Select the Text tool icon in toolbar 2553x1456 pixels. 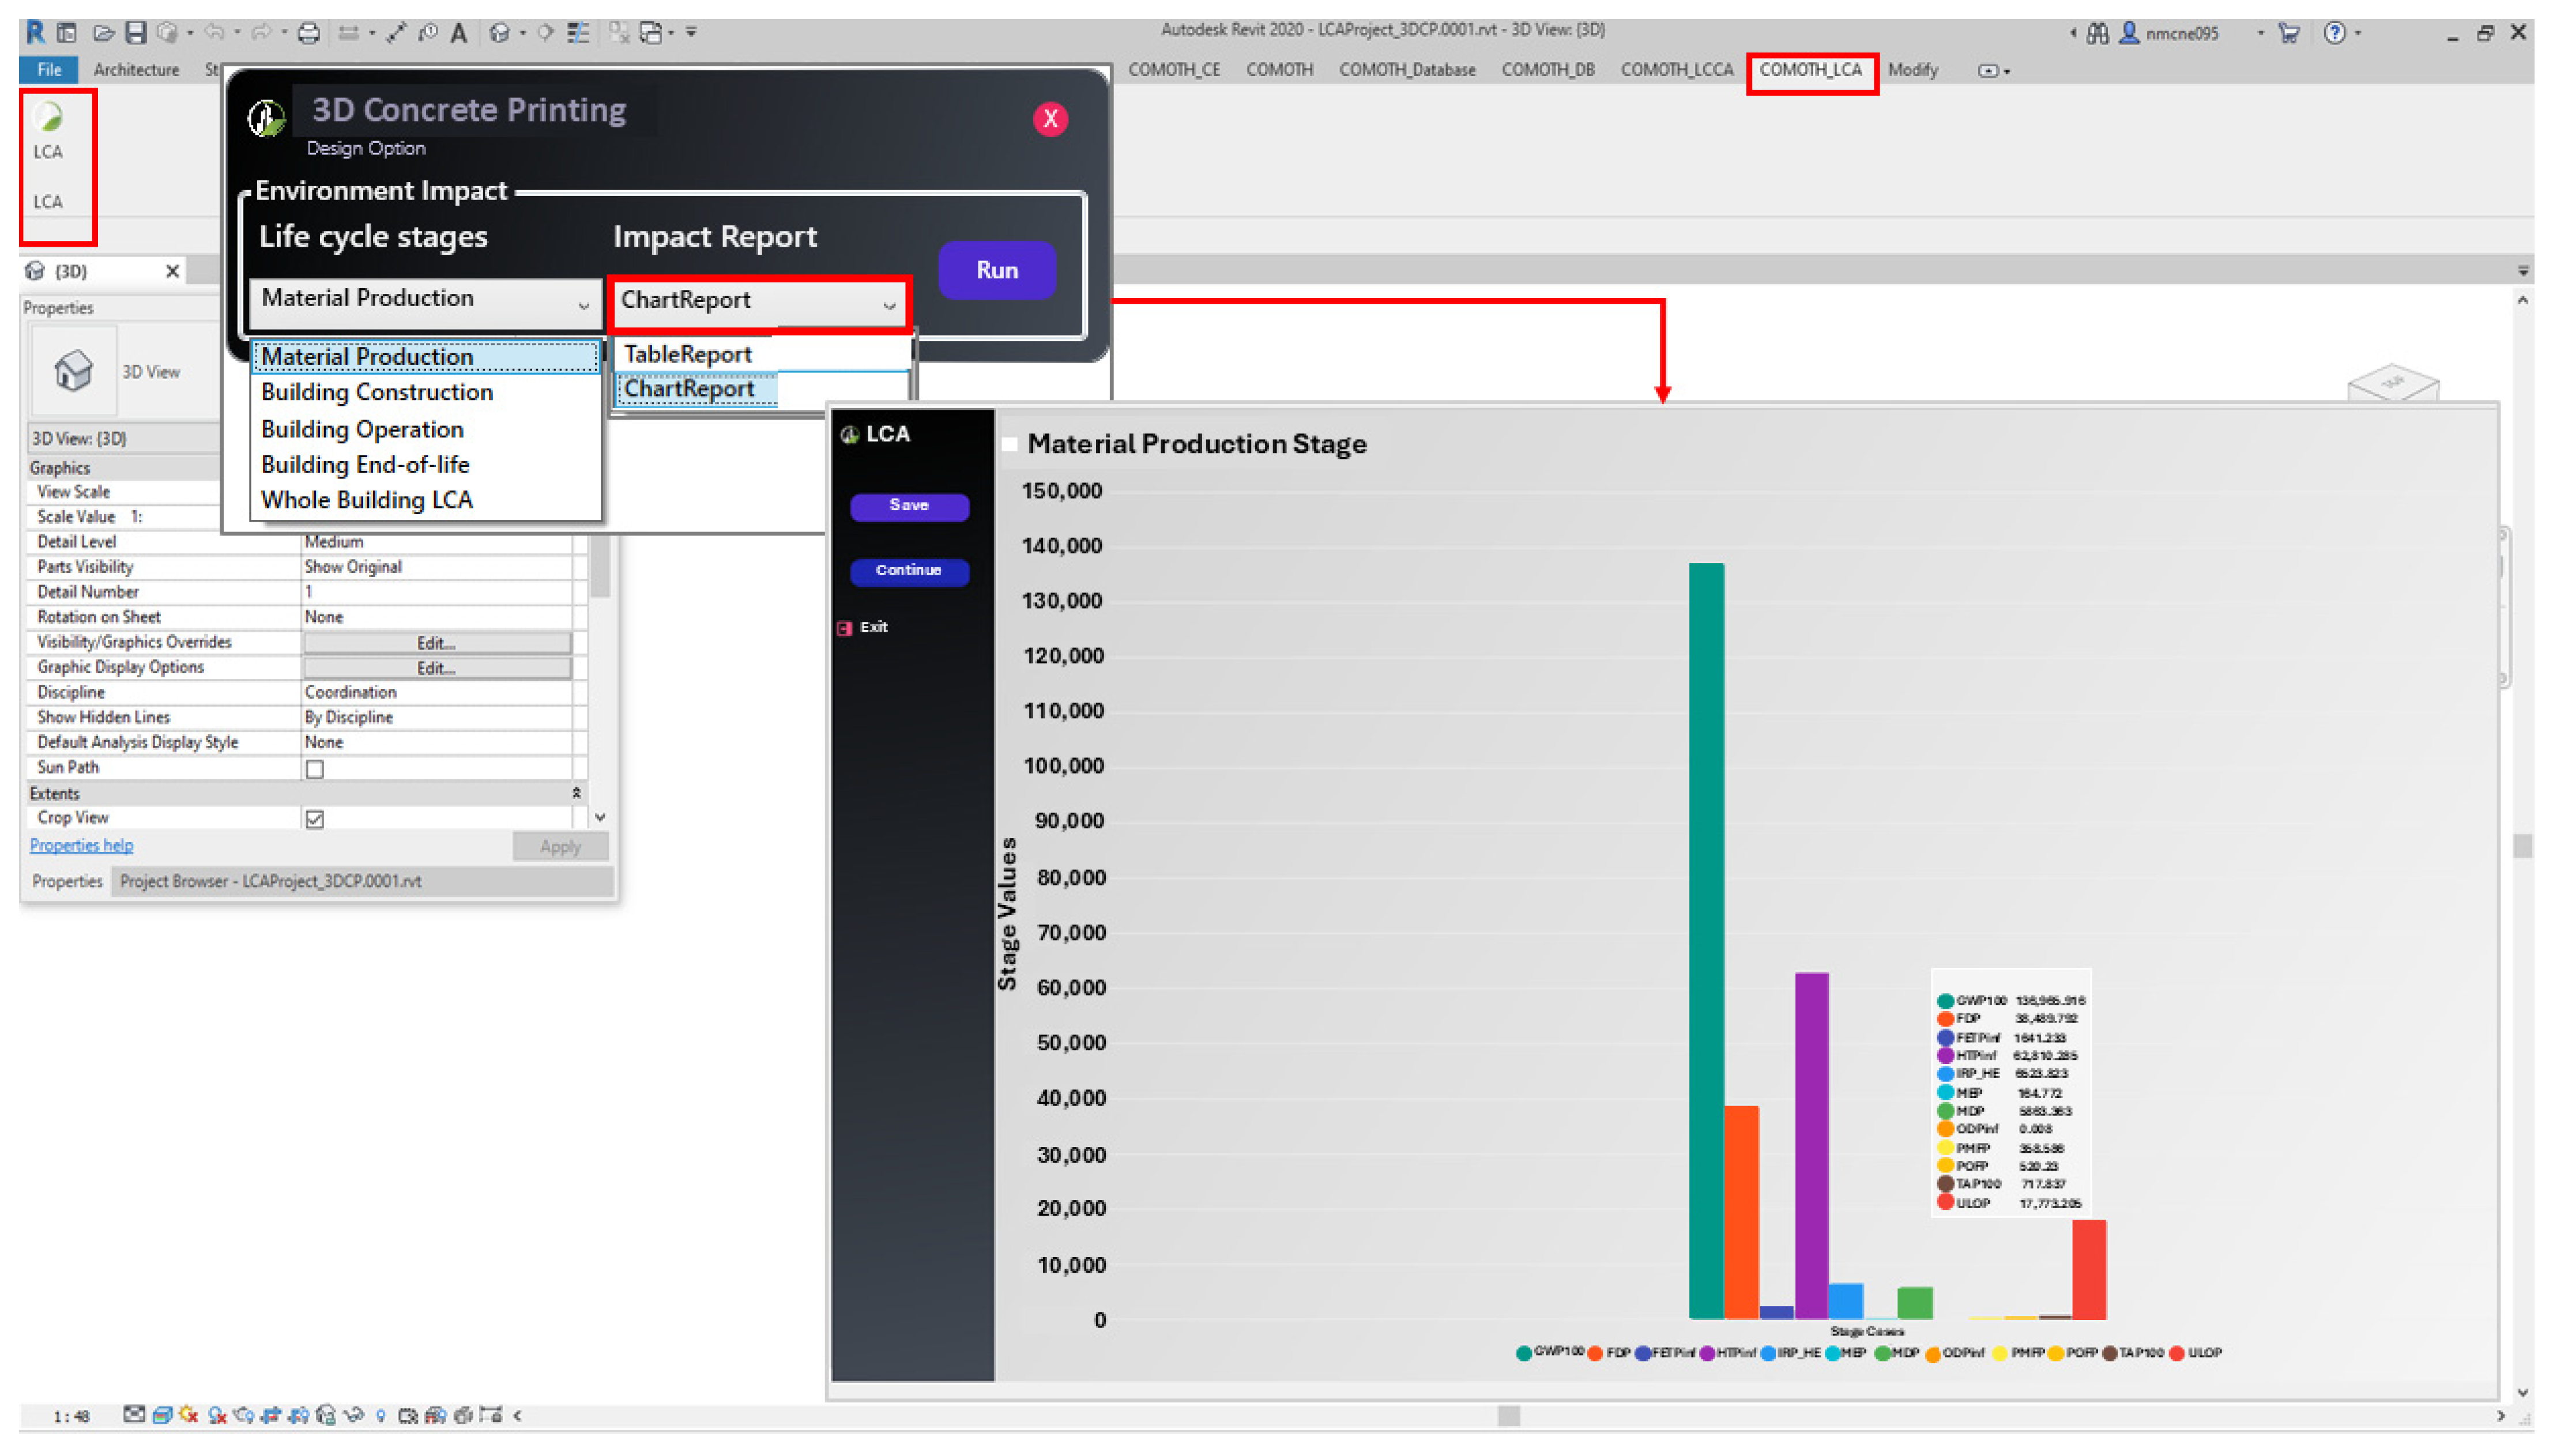pos(458,33)
